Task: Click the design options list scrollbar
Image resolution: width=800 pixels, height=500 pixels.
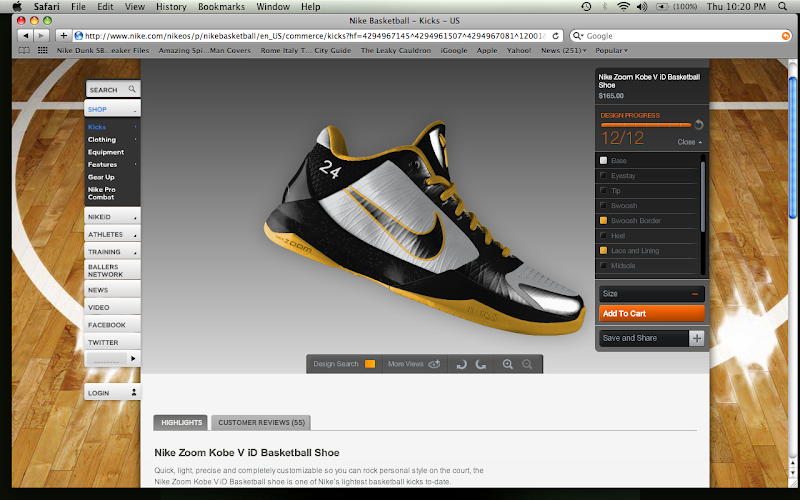Action: pyautogui.click(x=703, y=196)
